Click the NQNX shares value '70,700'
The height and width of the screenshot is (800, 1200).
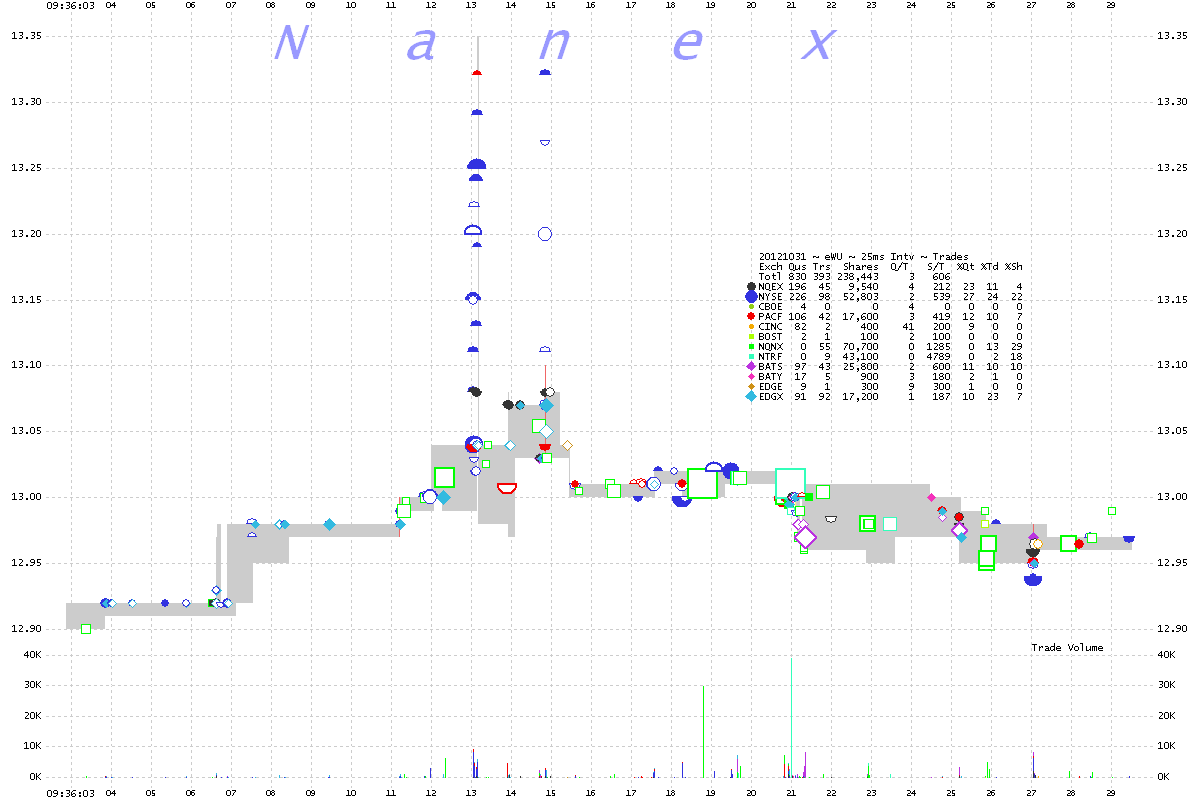click(862, 346)
